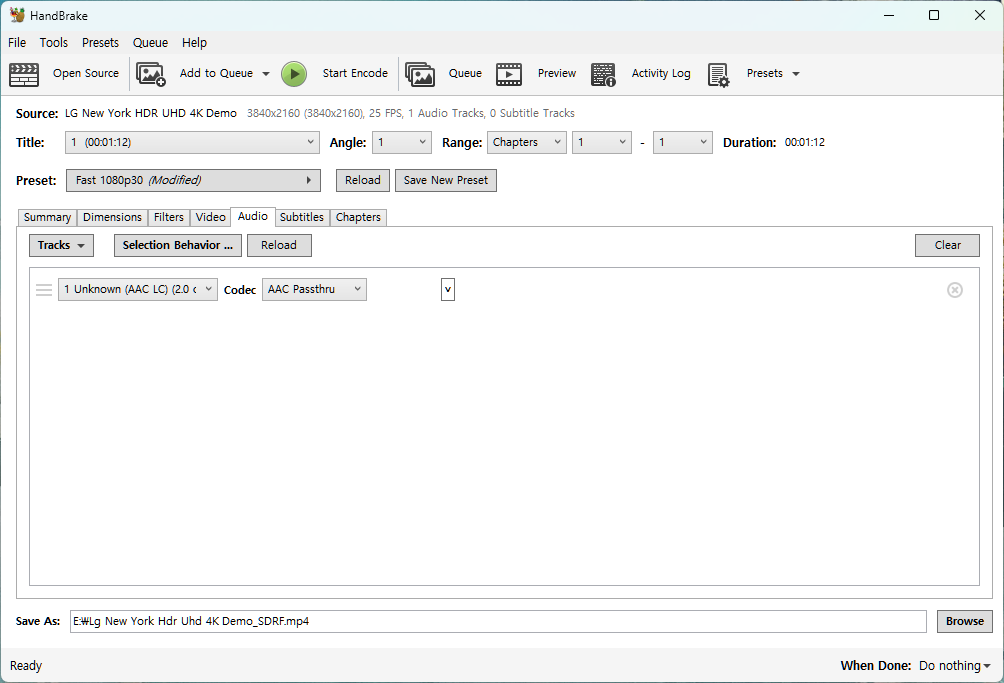Expand the toolbar Presets dropdown arrow
Image resolution: width=1004 pixels, height=683 pixels.
[x=796, y=74]
